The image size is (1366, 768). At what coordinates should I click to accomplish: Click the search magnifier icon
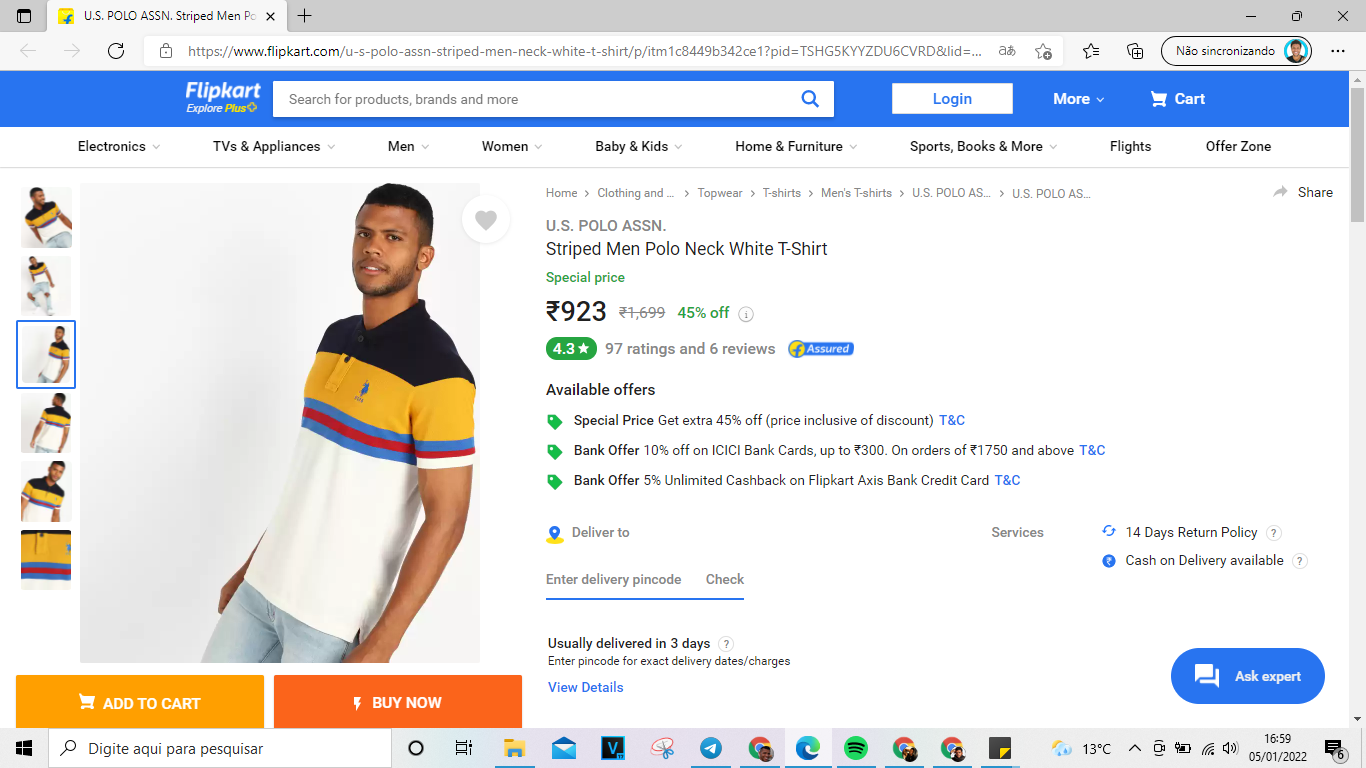pos(810,99)
